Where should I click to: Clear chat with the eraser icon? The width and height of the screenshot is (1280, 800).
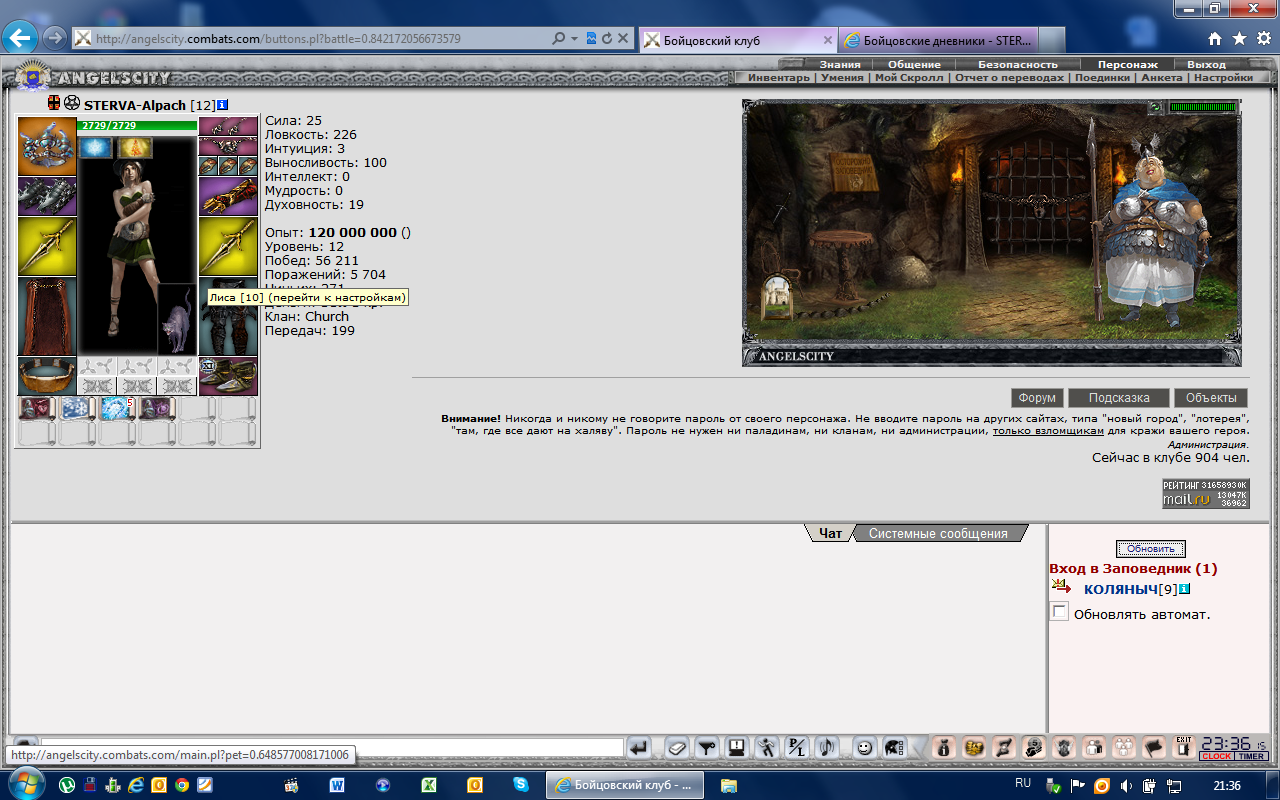(x=677, y=746)
